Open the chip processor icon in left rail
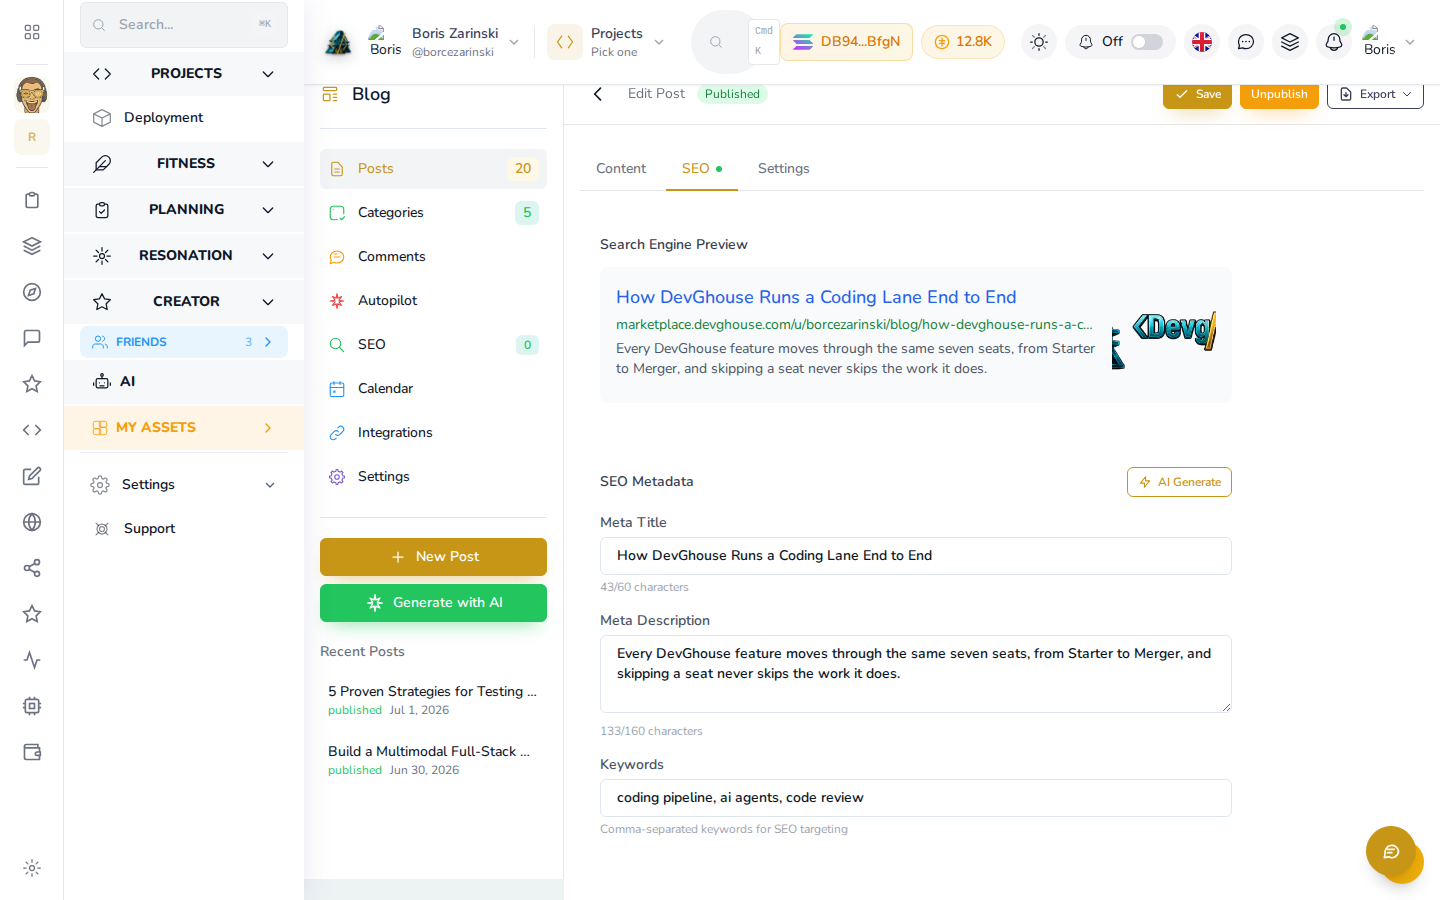 (32, 706)
